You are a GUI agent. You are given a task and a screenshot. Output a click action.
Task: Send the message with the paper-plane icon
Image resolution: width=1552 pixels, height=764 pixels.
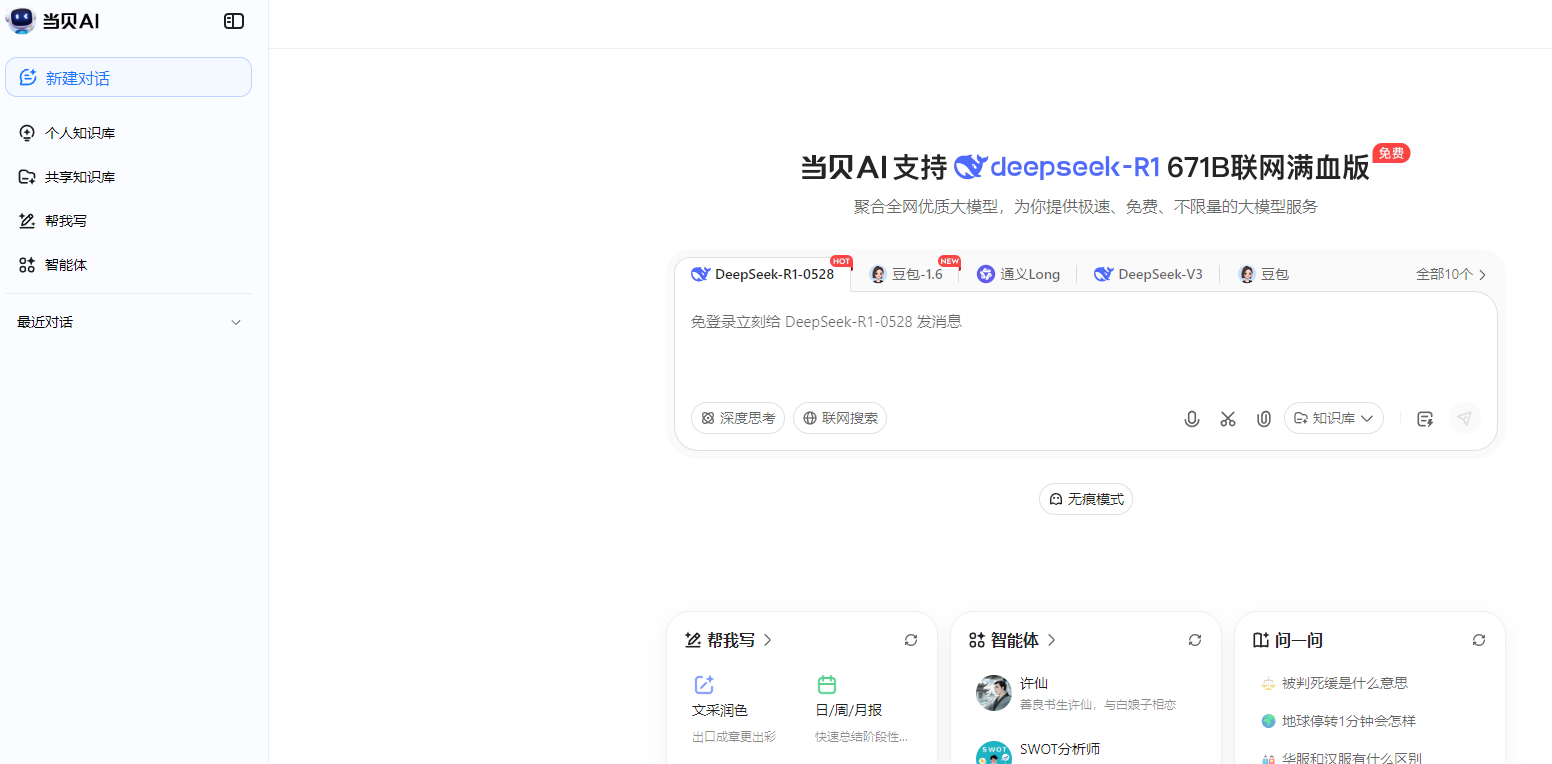tap(1465, 419)
